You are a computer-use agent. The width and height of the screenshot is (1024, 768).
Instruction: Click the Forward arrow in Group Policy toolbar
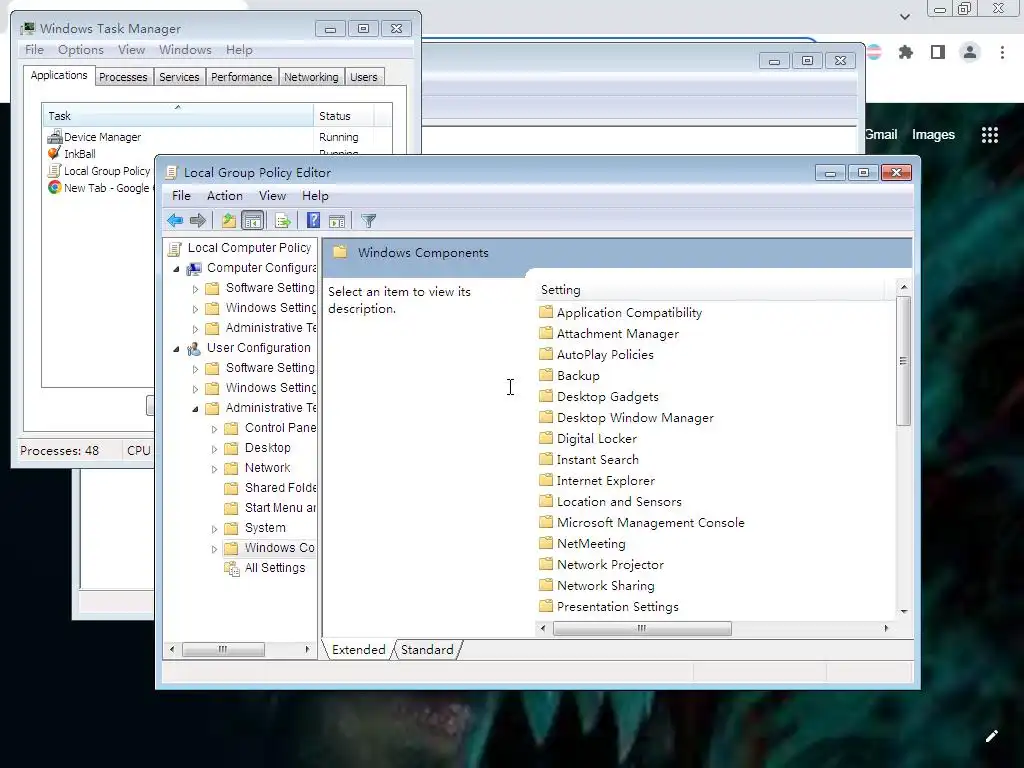[x=198, y=221]
